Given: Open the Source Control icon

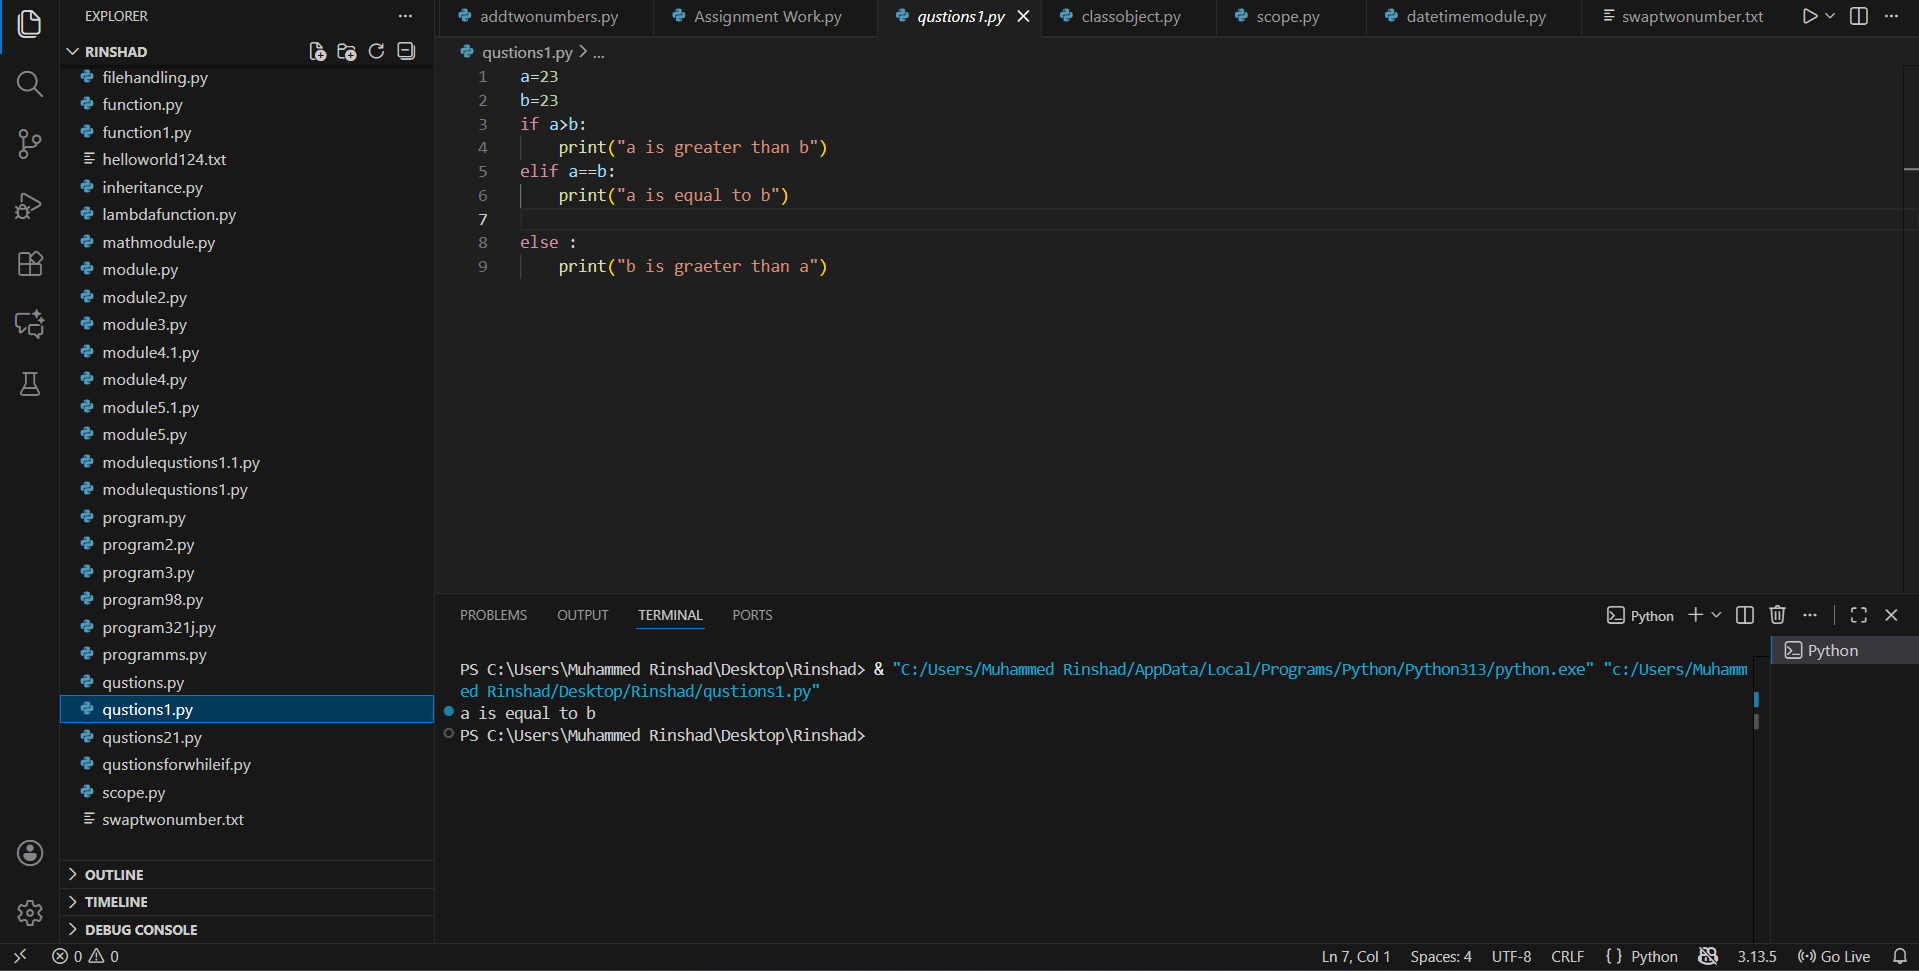Looking at the screenshot, I should click(29, 144).
